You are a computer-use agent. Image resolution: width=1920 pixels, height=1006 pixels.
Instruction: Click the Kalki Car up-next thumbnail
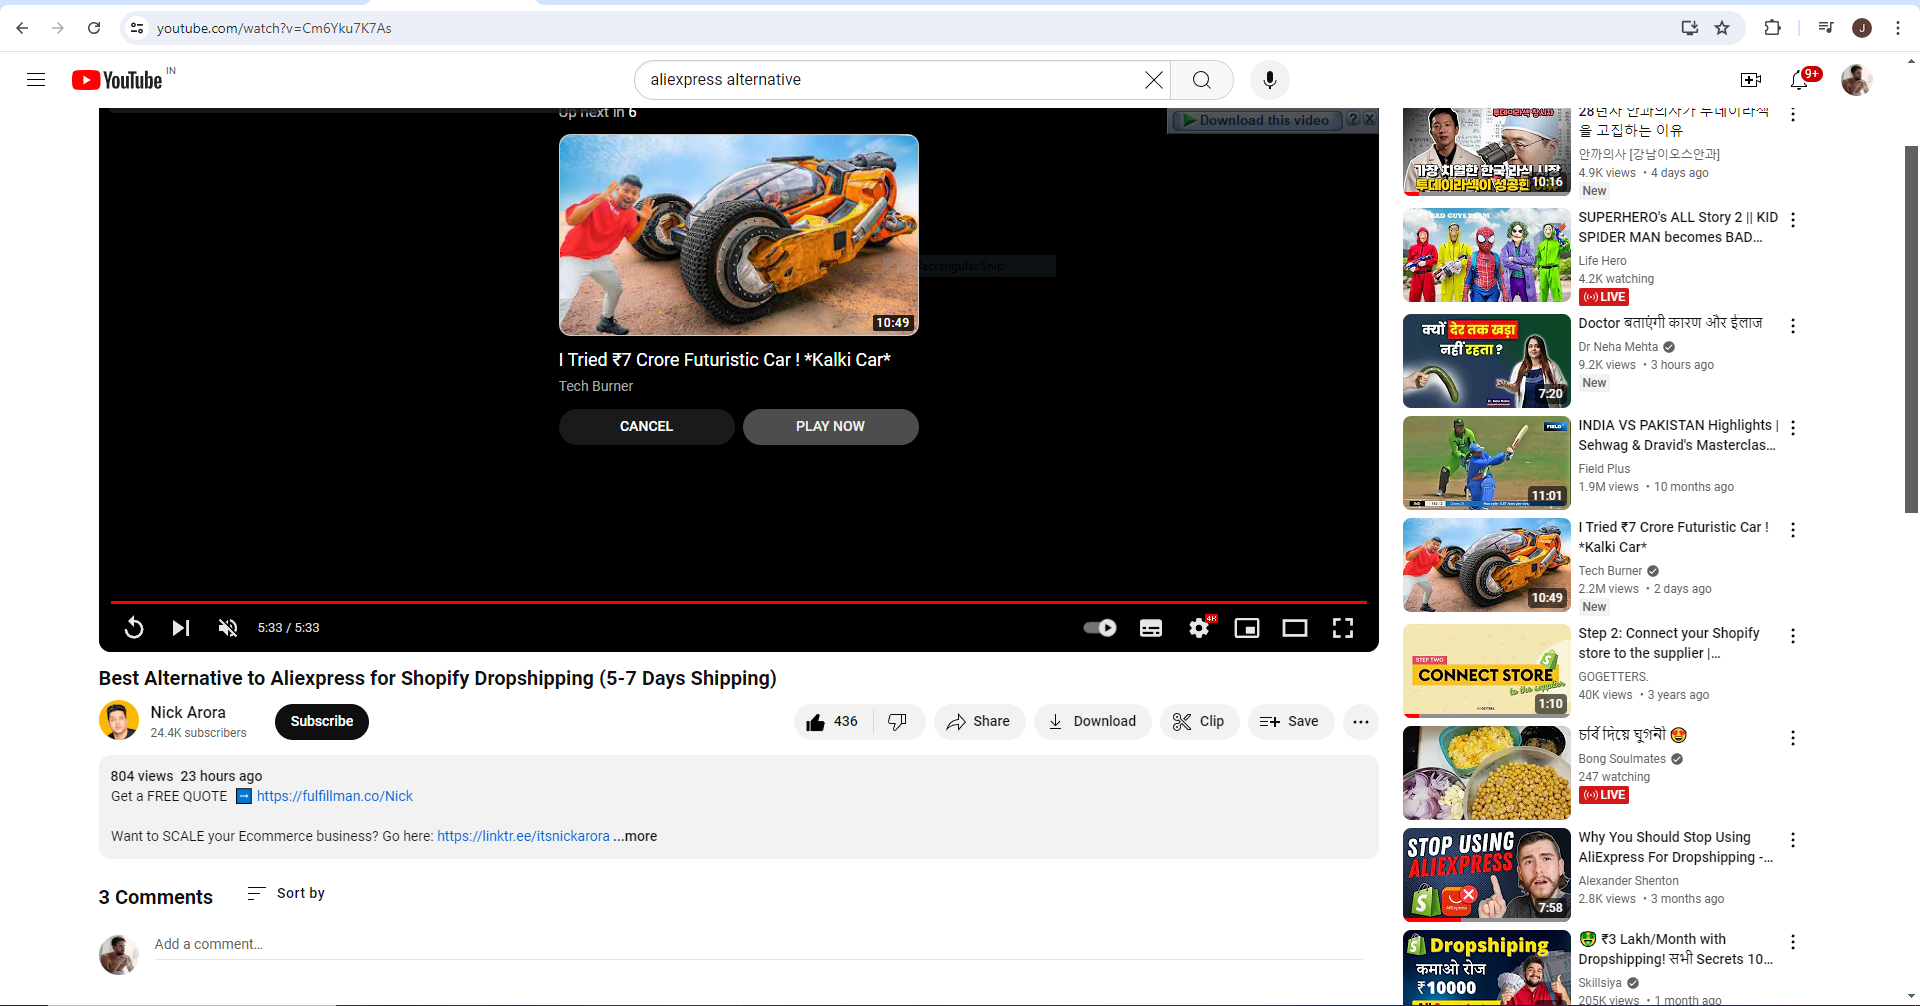tap(739, 235)
